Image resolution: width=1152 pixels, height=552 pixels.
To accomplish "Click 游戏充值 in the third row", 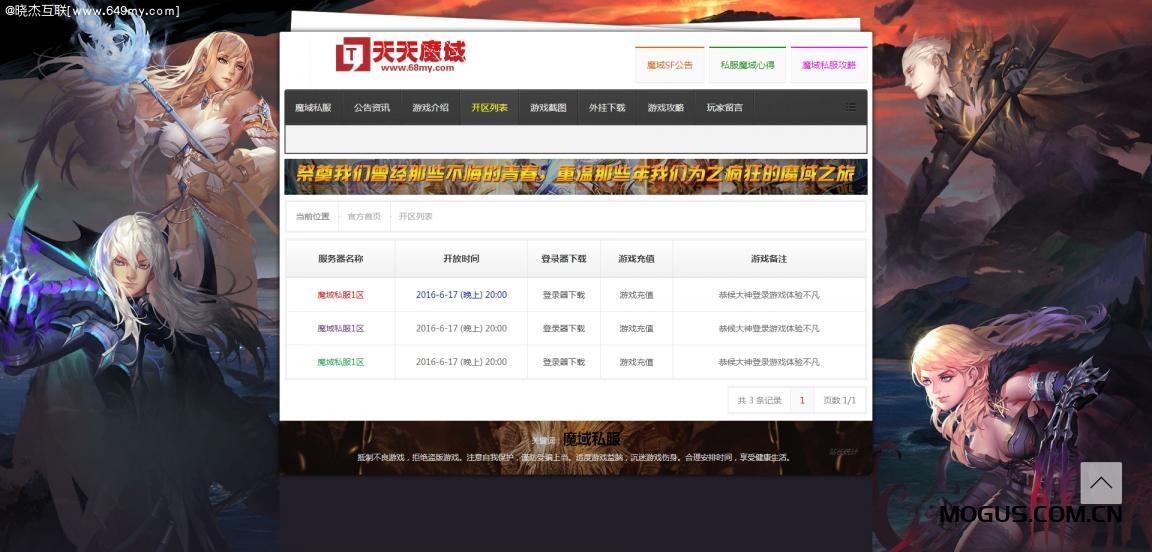I will [636, 362].
